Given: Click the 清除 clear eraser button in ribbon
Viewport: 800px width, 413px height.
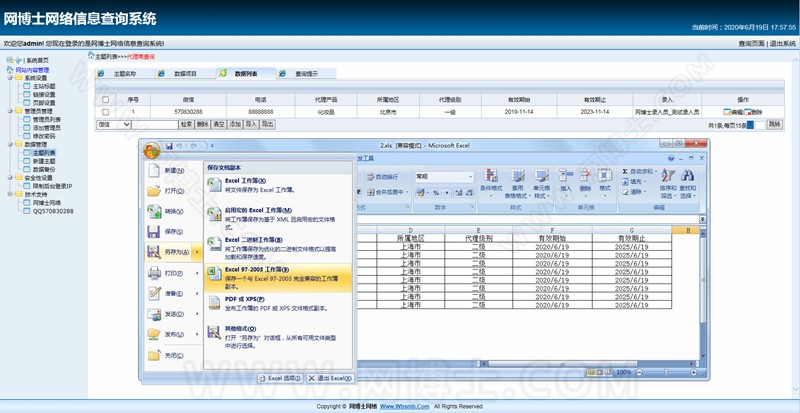Looking at the screenshot, I should tap(634, 192).
